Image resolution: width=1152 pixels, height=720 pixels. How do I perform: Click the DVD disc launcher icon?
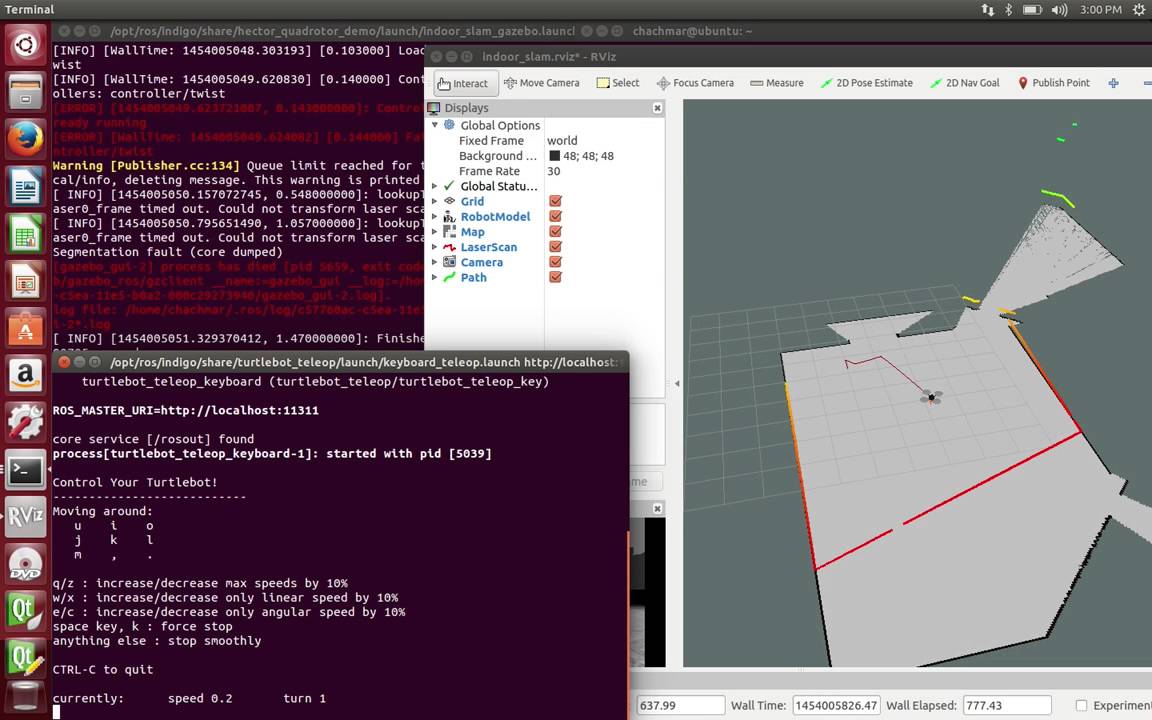(x=26, y=564)
